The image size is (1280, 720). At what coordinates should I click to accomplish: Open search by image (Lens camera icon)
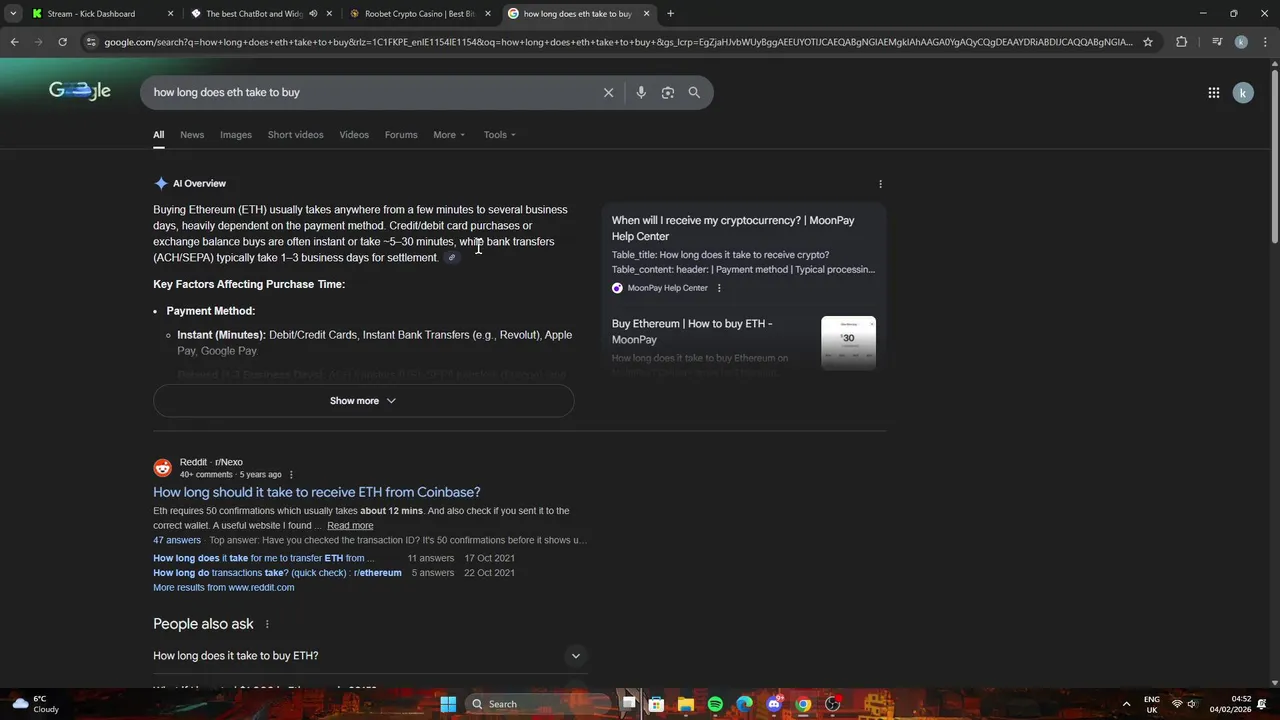[667, 92]
